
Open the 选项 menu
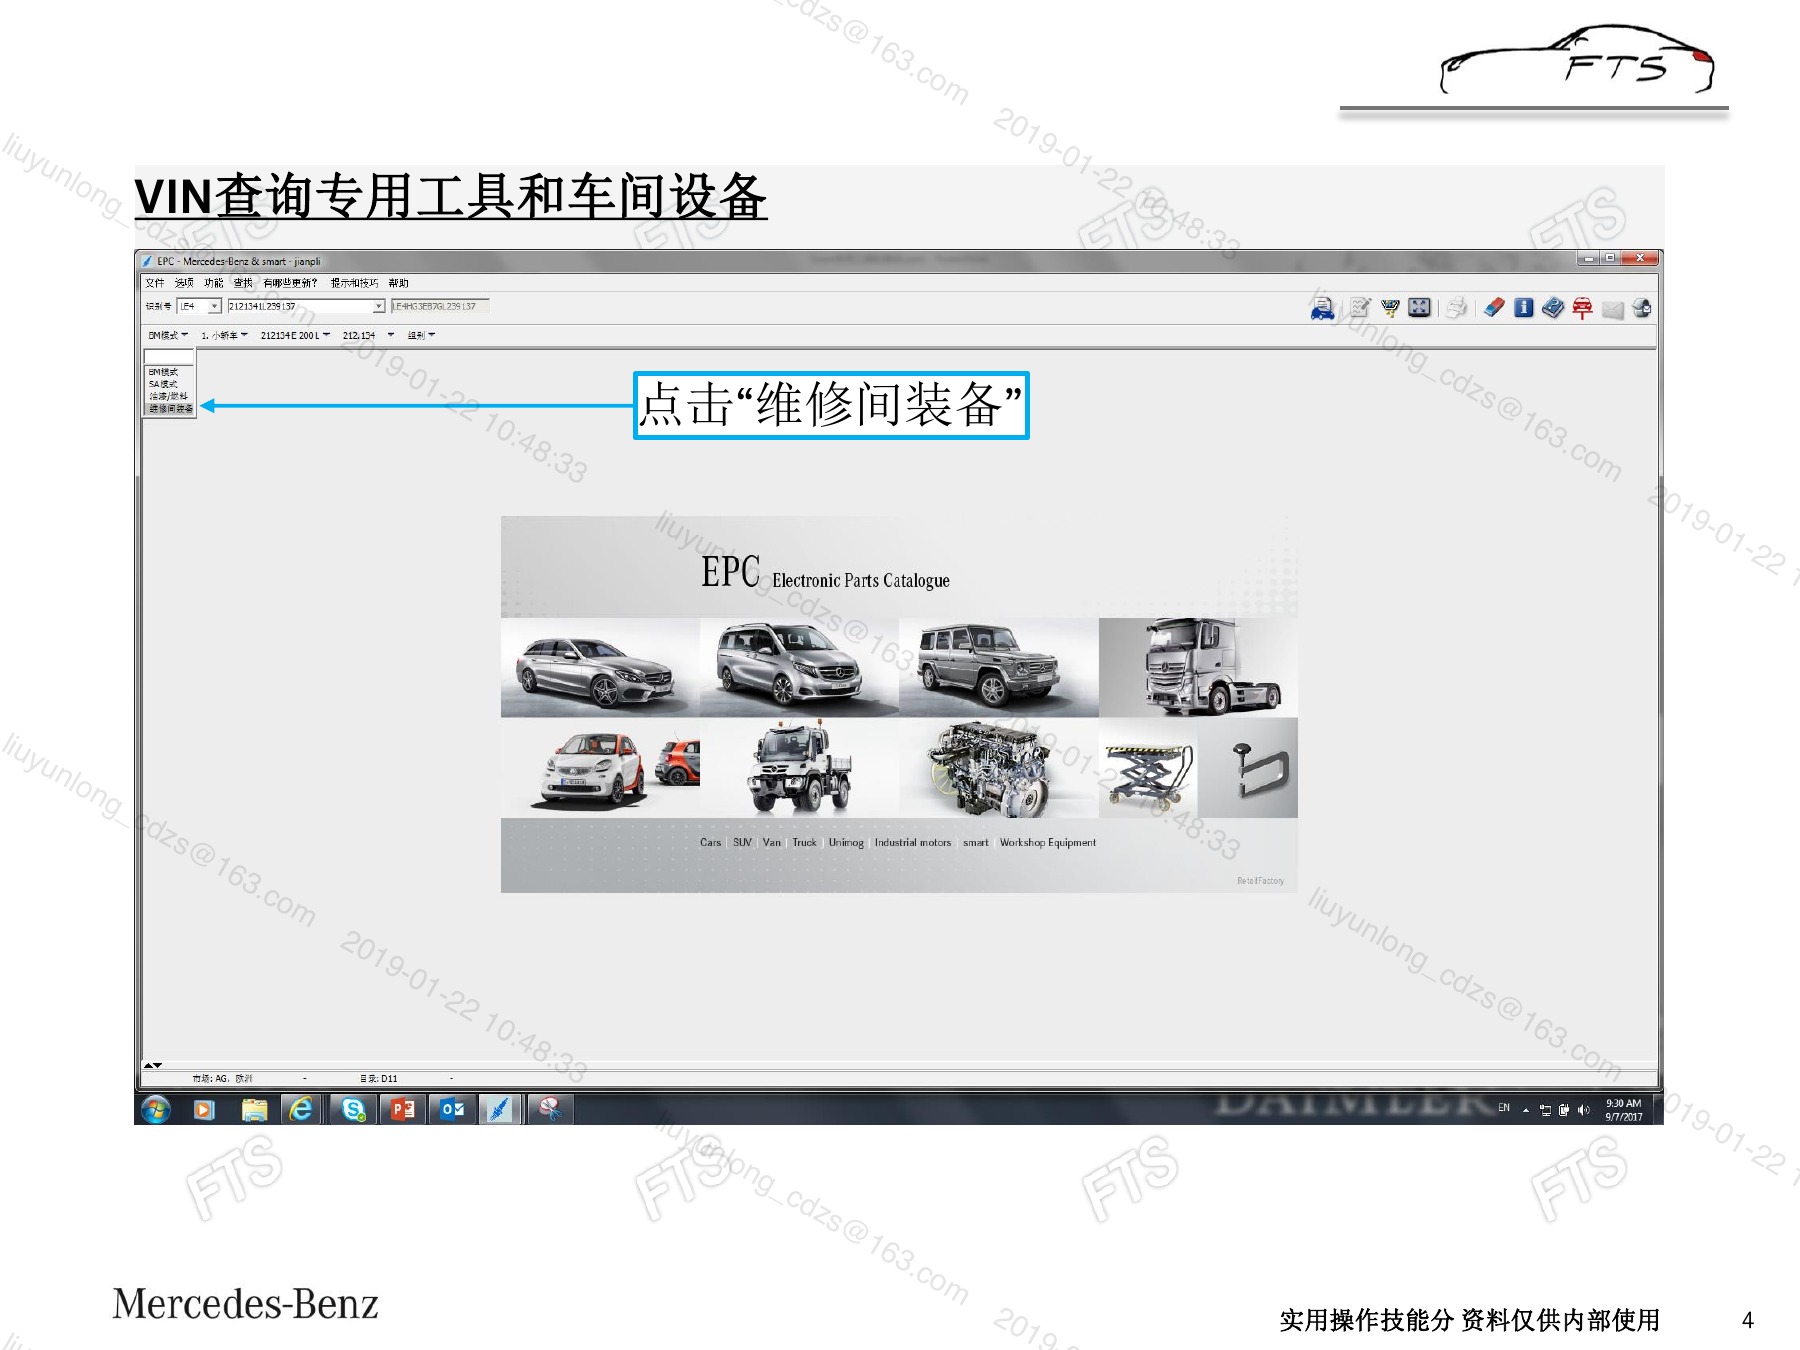(184, 283)
